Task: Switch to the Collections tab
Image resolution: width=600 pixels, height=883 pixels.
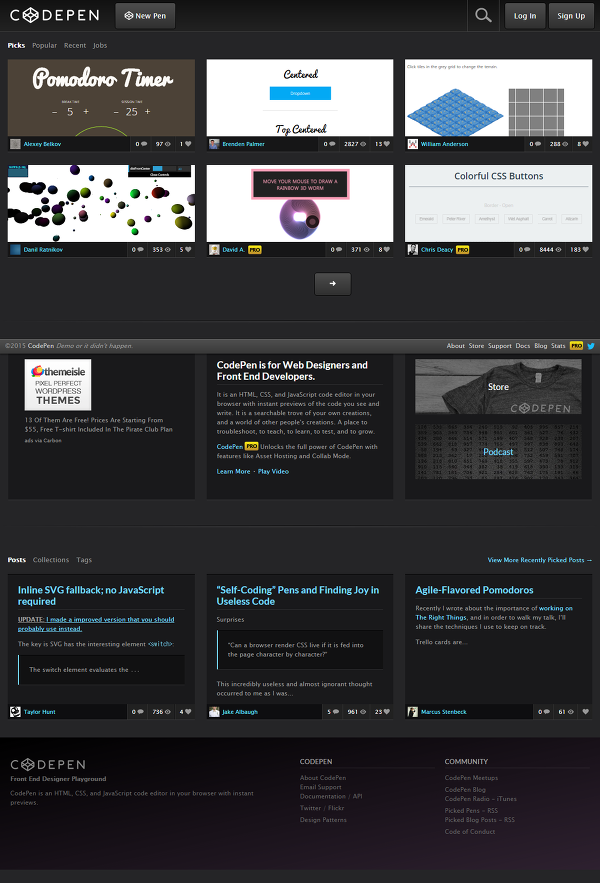Action: click(x=51, y=560)
